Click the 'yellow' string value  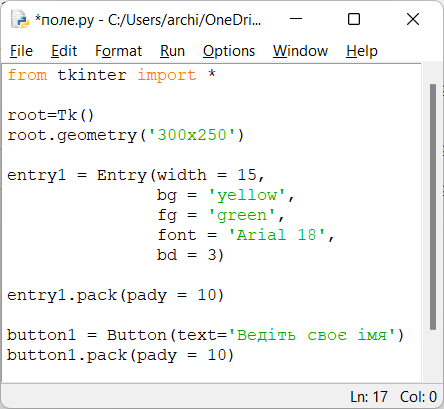(247, 195)
